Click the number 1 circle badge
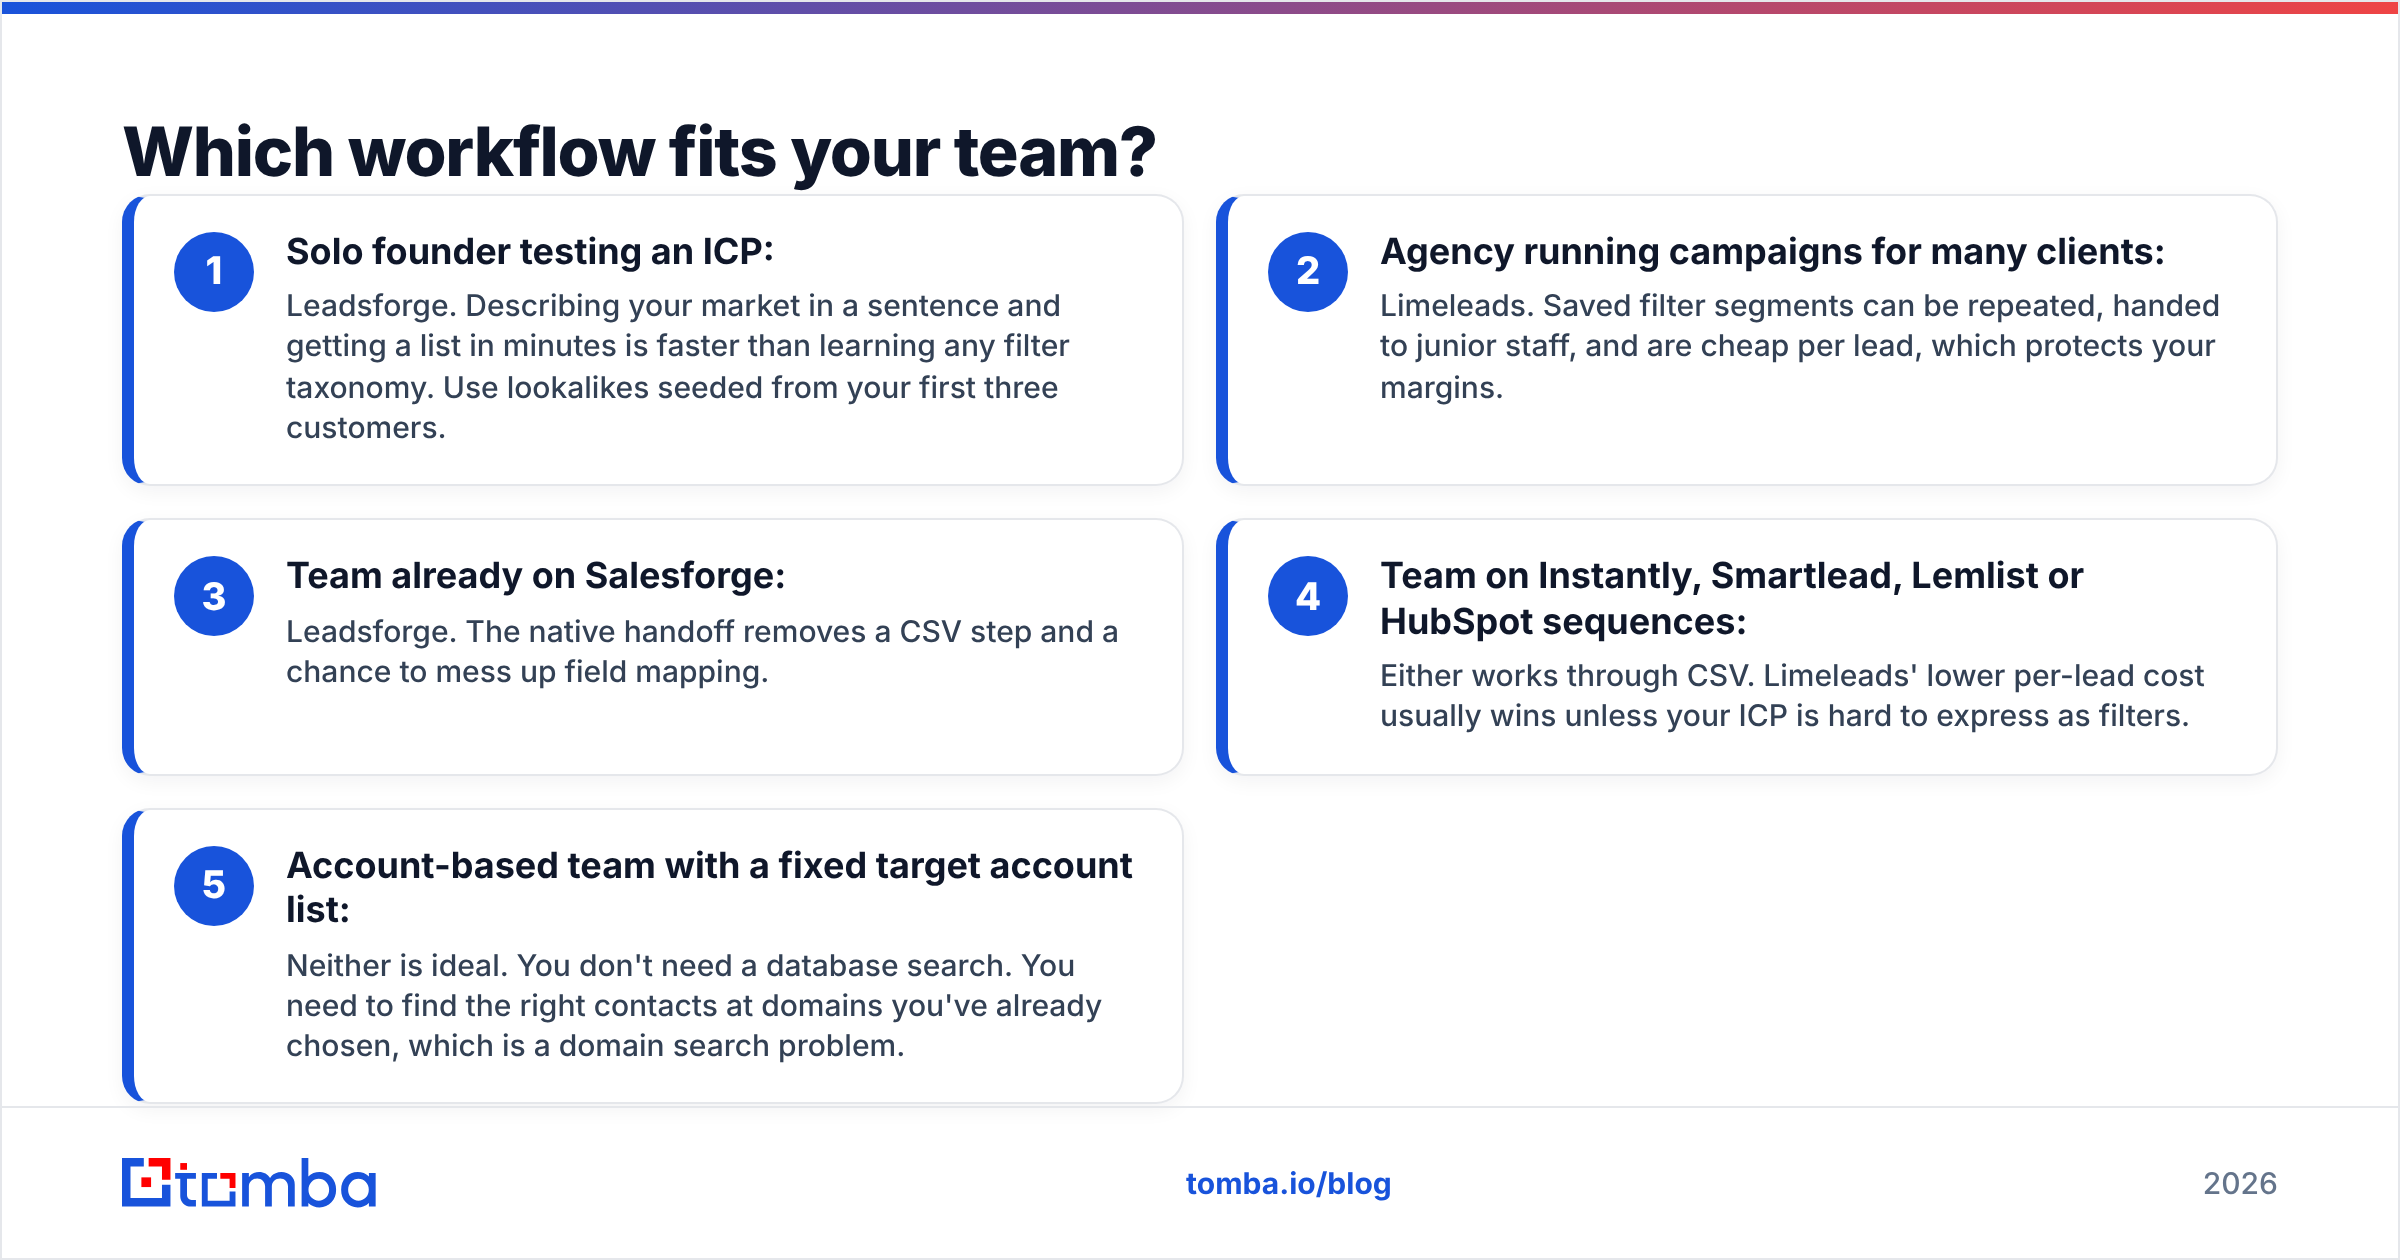Viewport: 2400px width, 1260px height. 214,272
